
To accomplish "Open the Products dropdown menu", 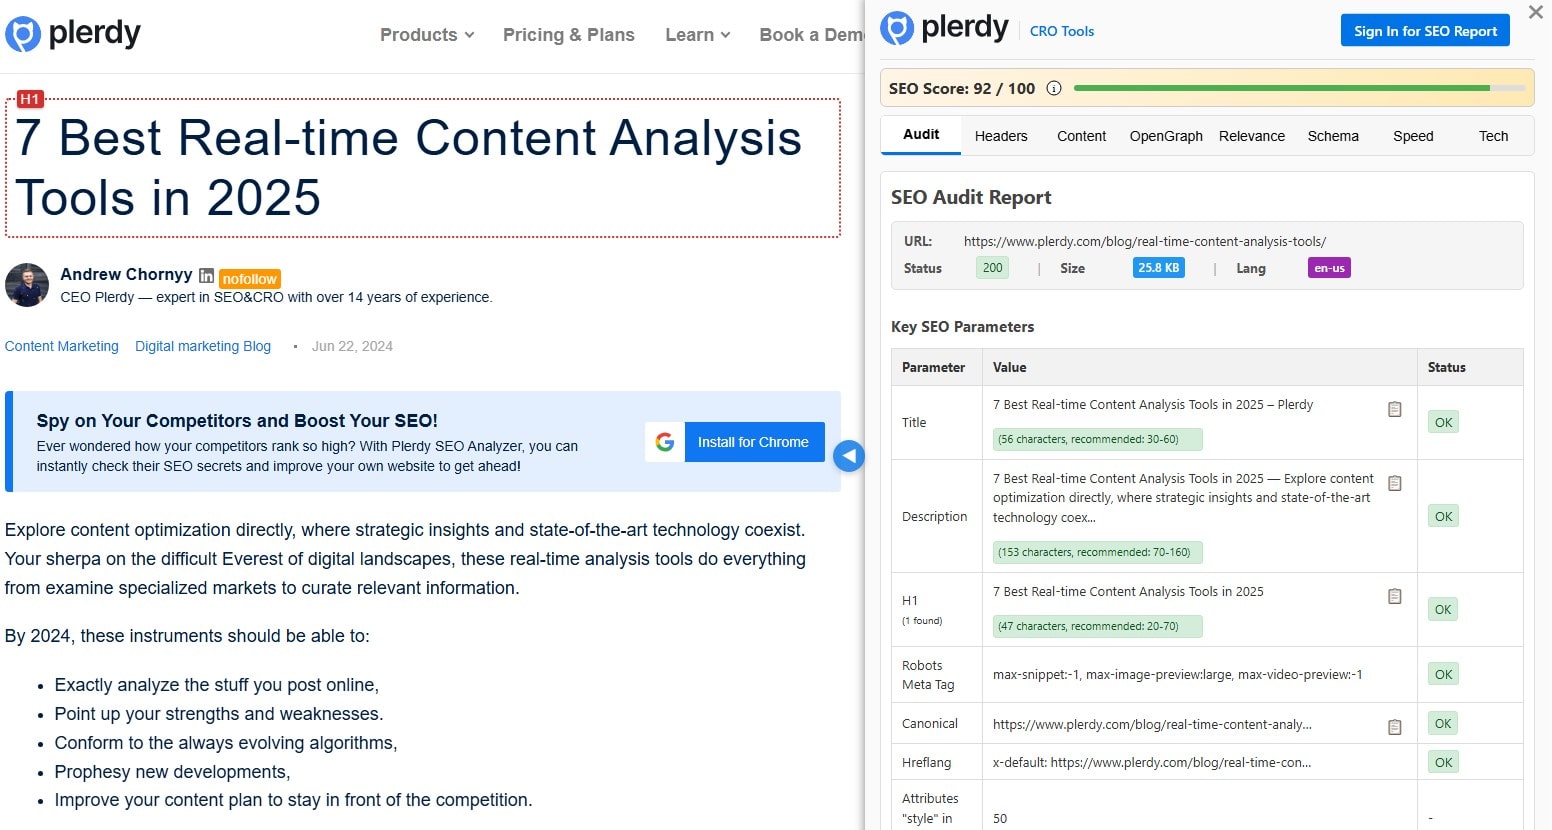I will [425, 34].
